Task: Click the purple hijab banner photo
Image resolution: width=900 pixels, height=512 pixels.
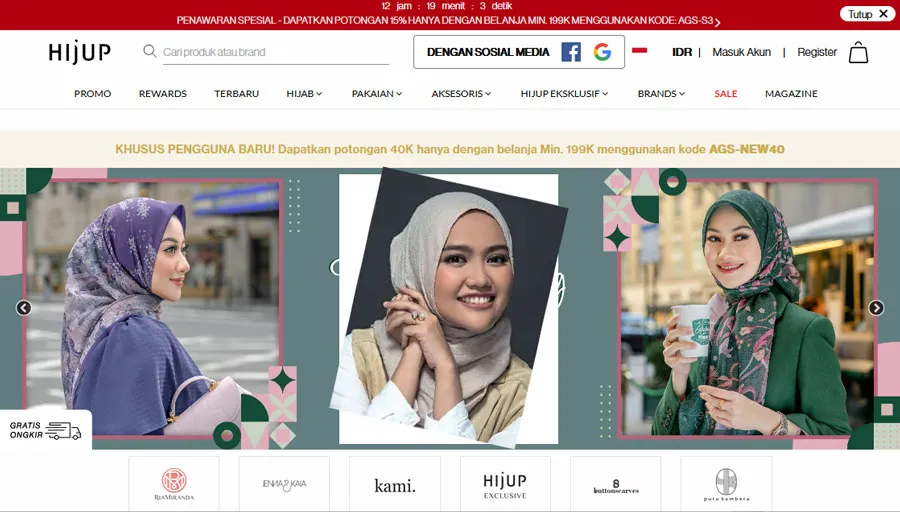Action: point(155,308)
